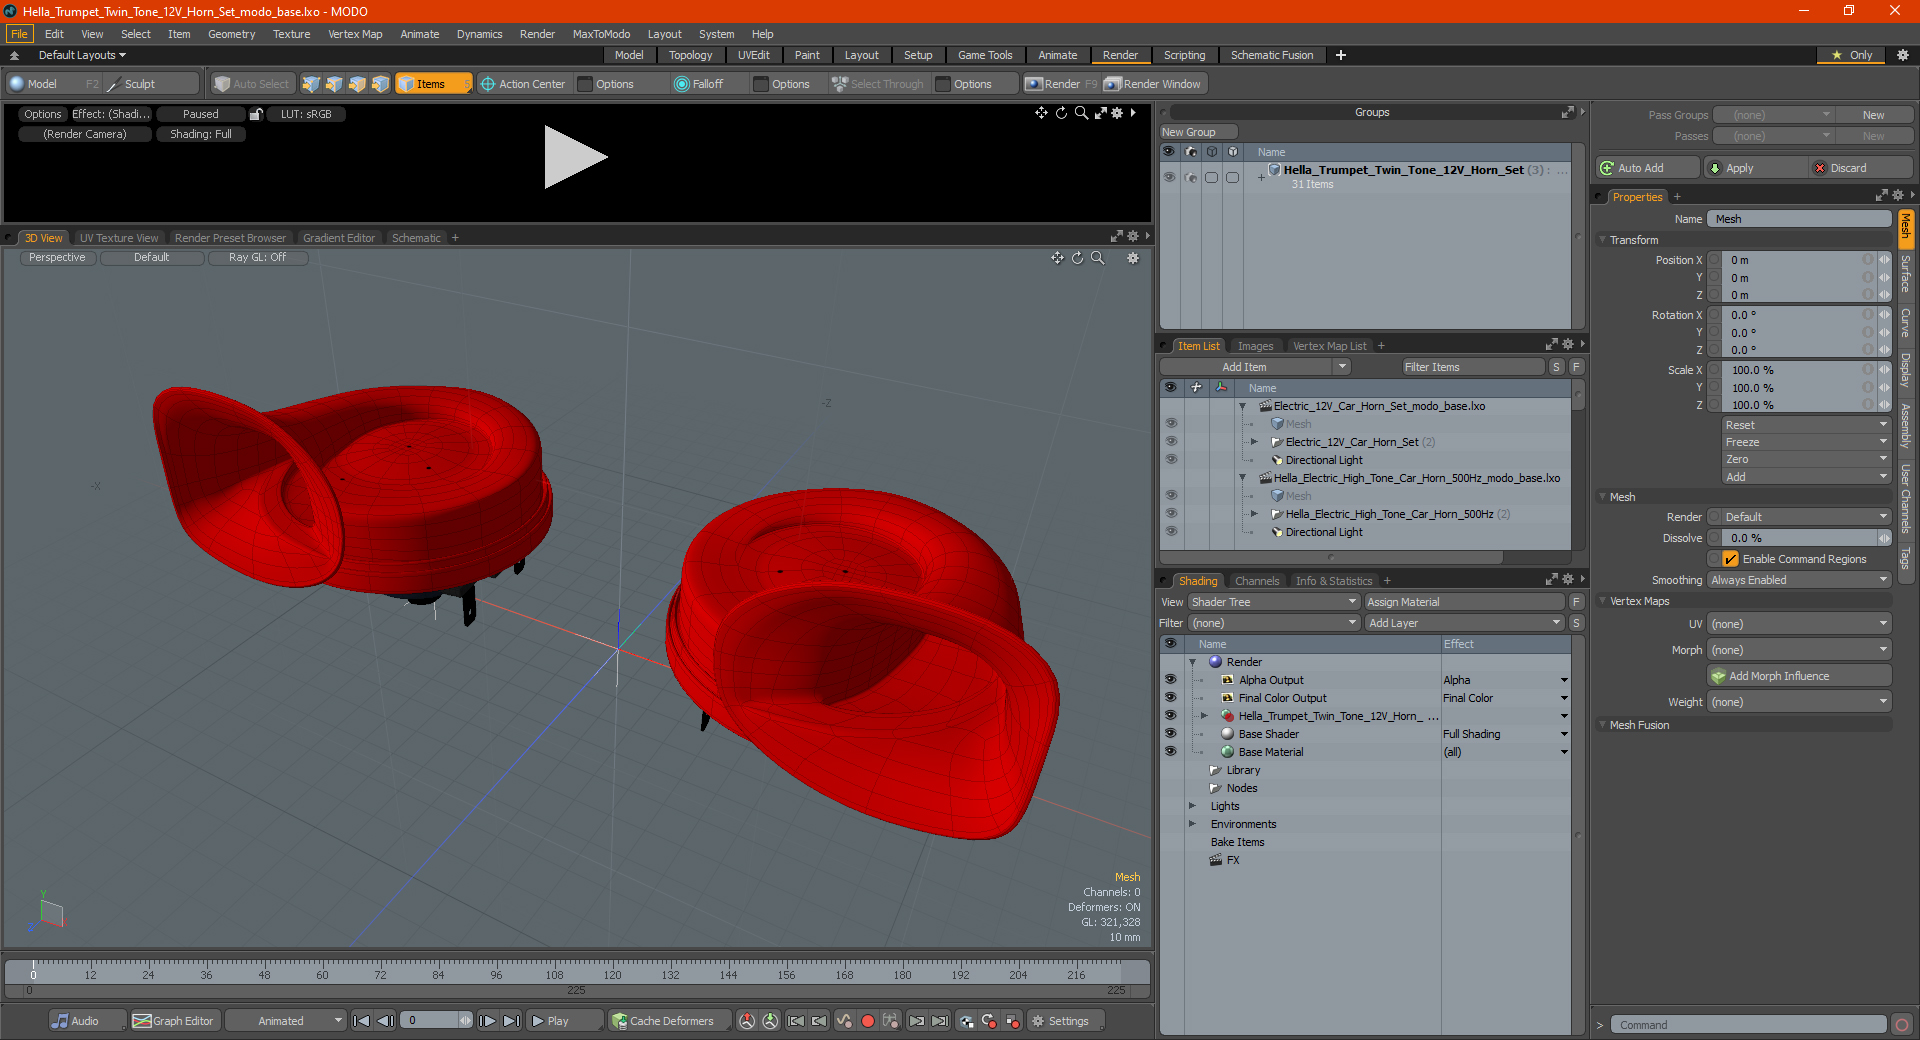Open Smoothing Always Enabled dropdown
Viewport: 1920px width, 1040px height.
pos(1799,580)
